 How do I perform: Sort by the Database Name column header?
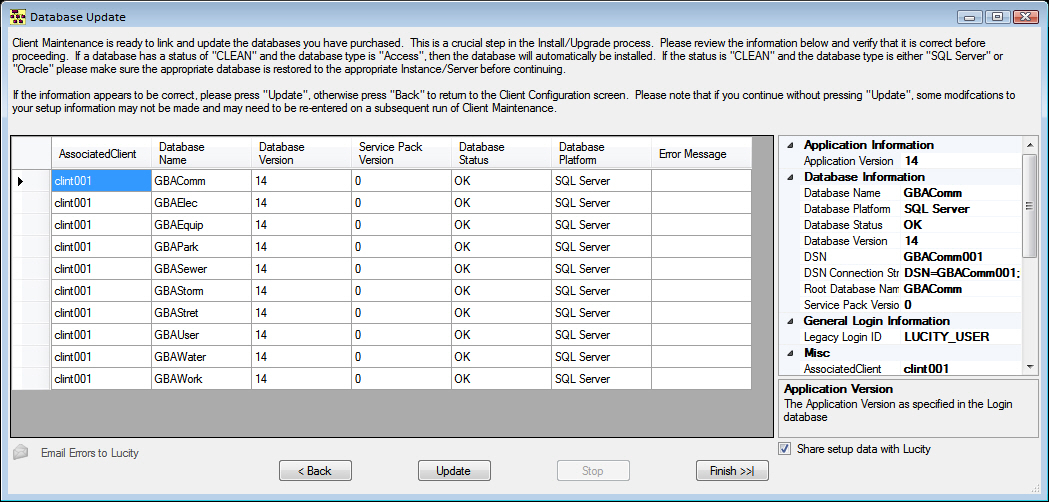click(201, 154)
